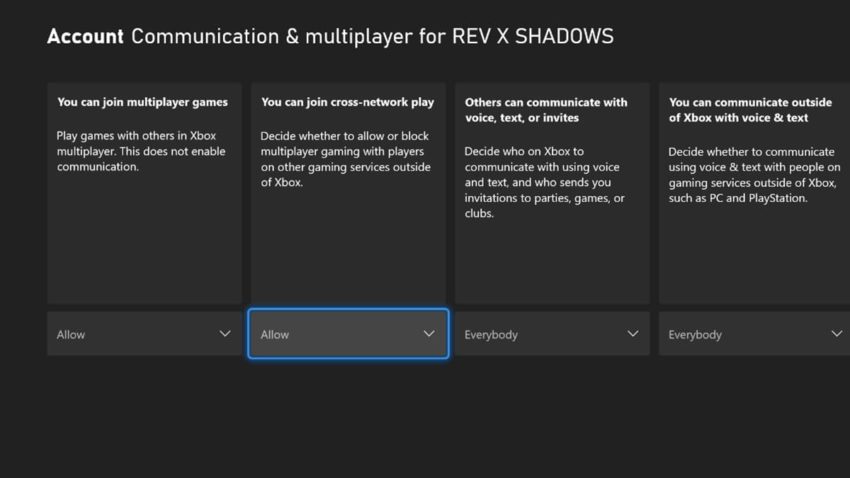Image resolution: width=850 pixels, height=478 pixels.
Task: Click chevron on outside-Xbox communication dropdown
Action: 836,334
